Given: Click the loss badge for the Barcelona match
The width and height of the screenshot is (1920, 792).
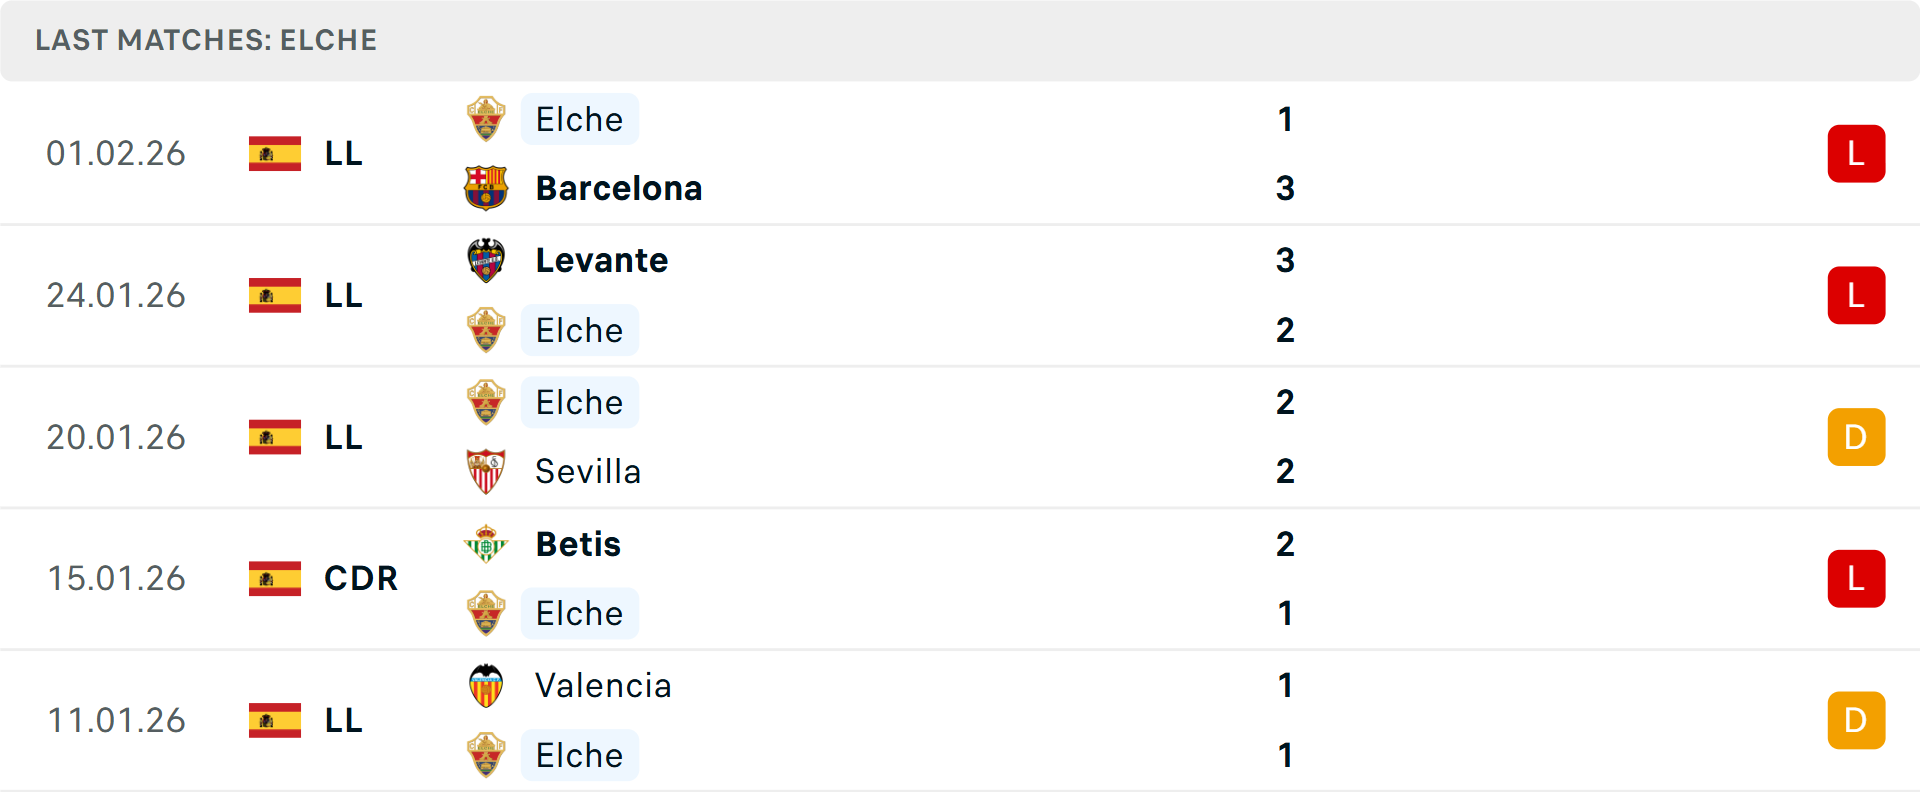Looking at the screenshot, I should [1856, 154].
